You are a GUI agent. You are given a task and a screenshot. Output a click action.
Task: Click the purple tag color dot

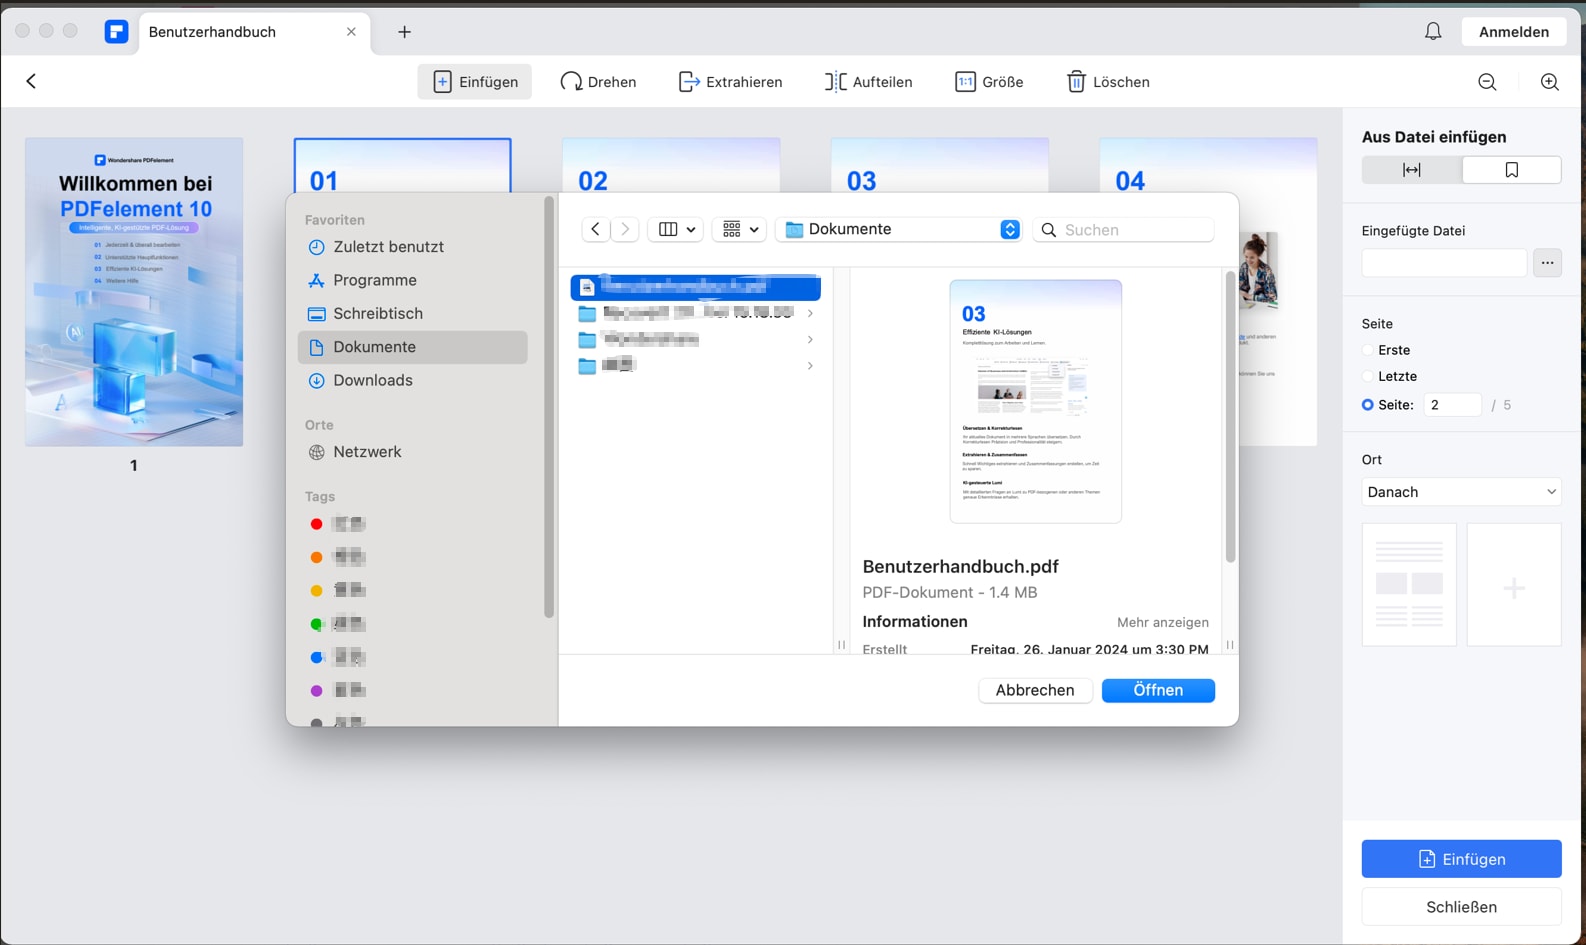click(x=317, y=691)
